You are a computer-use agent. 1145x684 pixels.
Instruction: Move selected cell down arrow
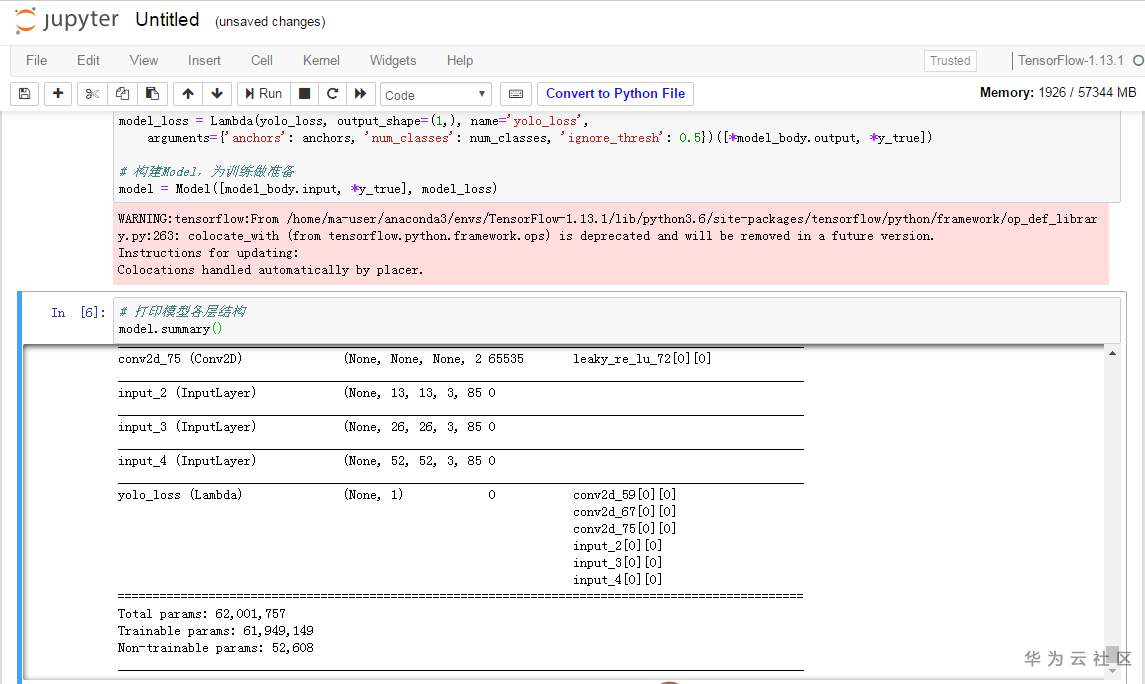tap(217, 93)
